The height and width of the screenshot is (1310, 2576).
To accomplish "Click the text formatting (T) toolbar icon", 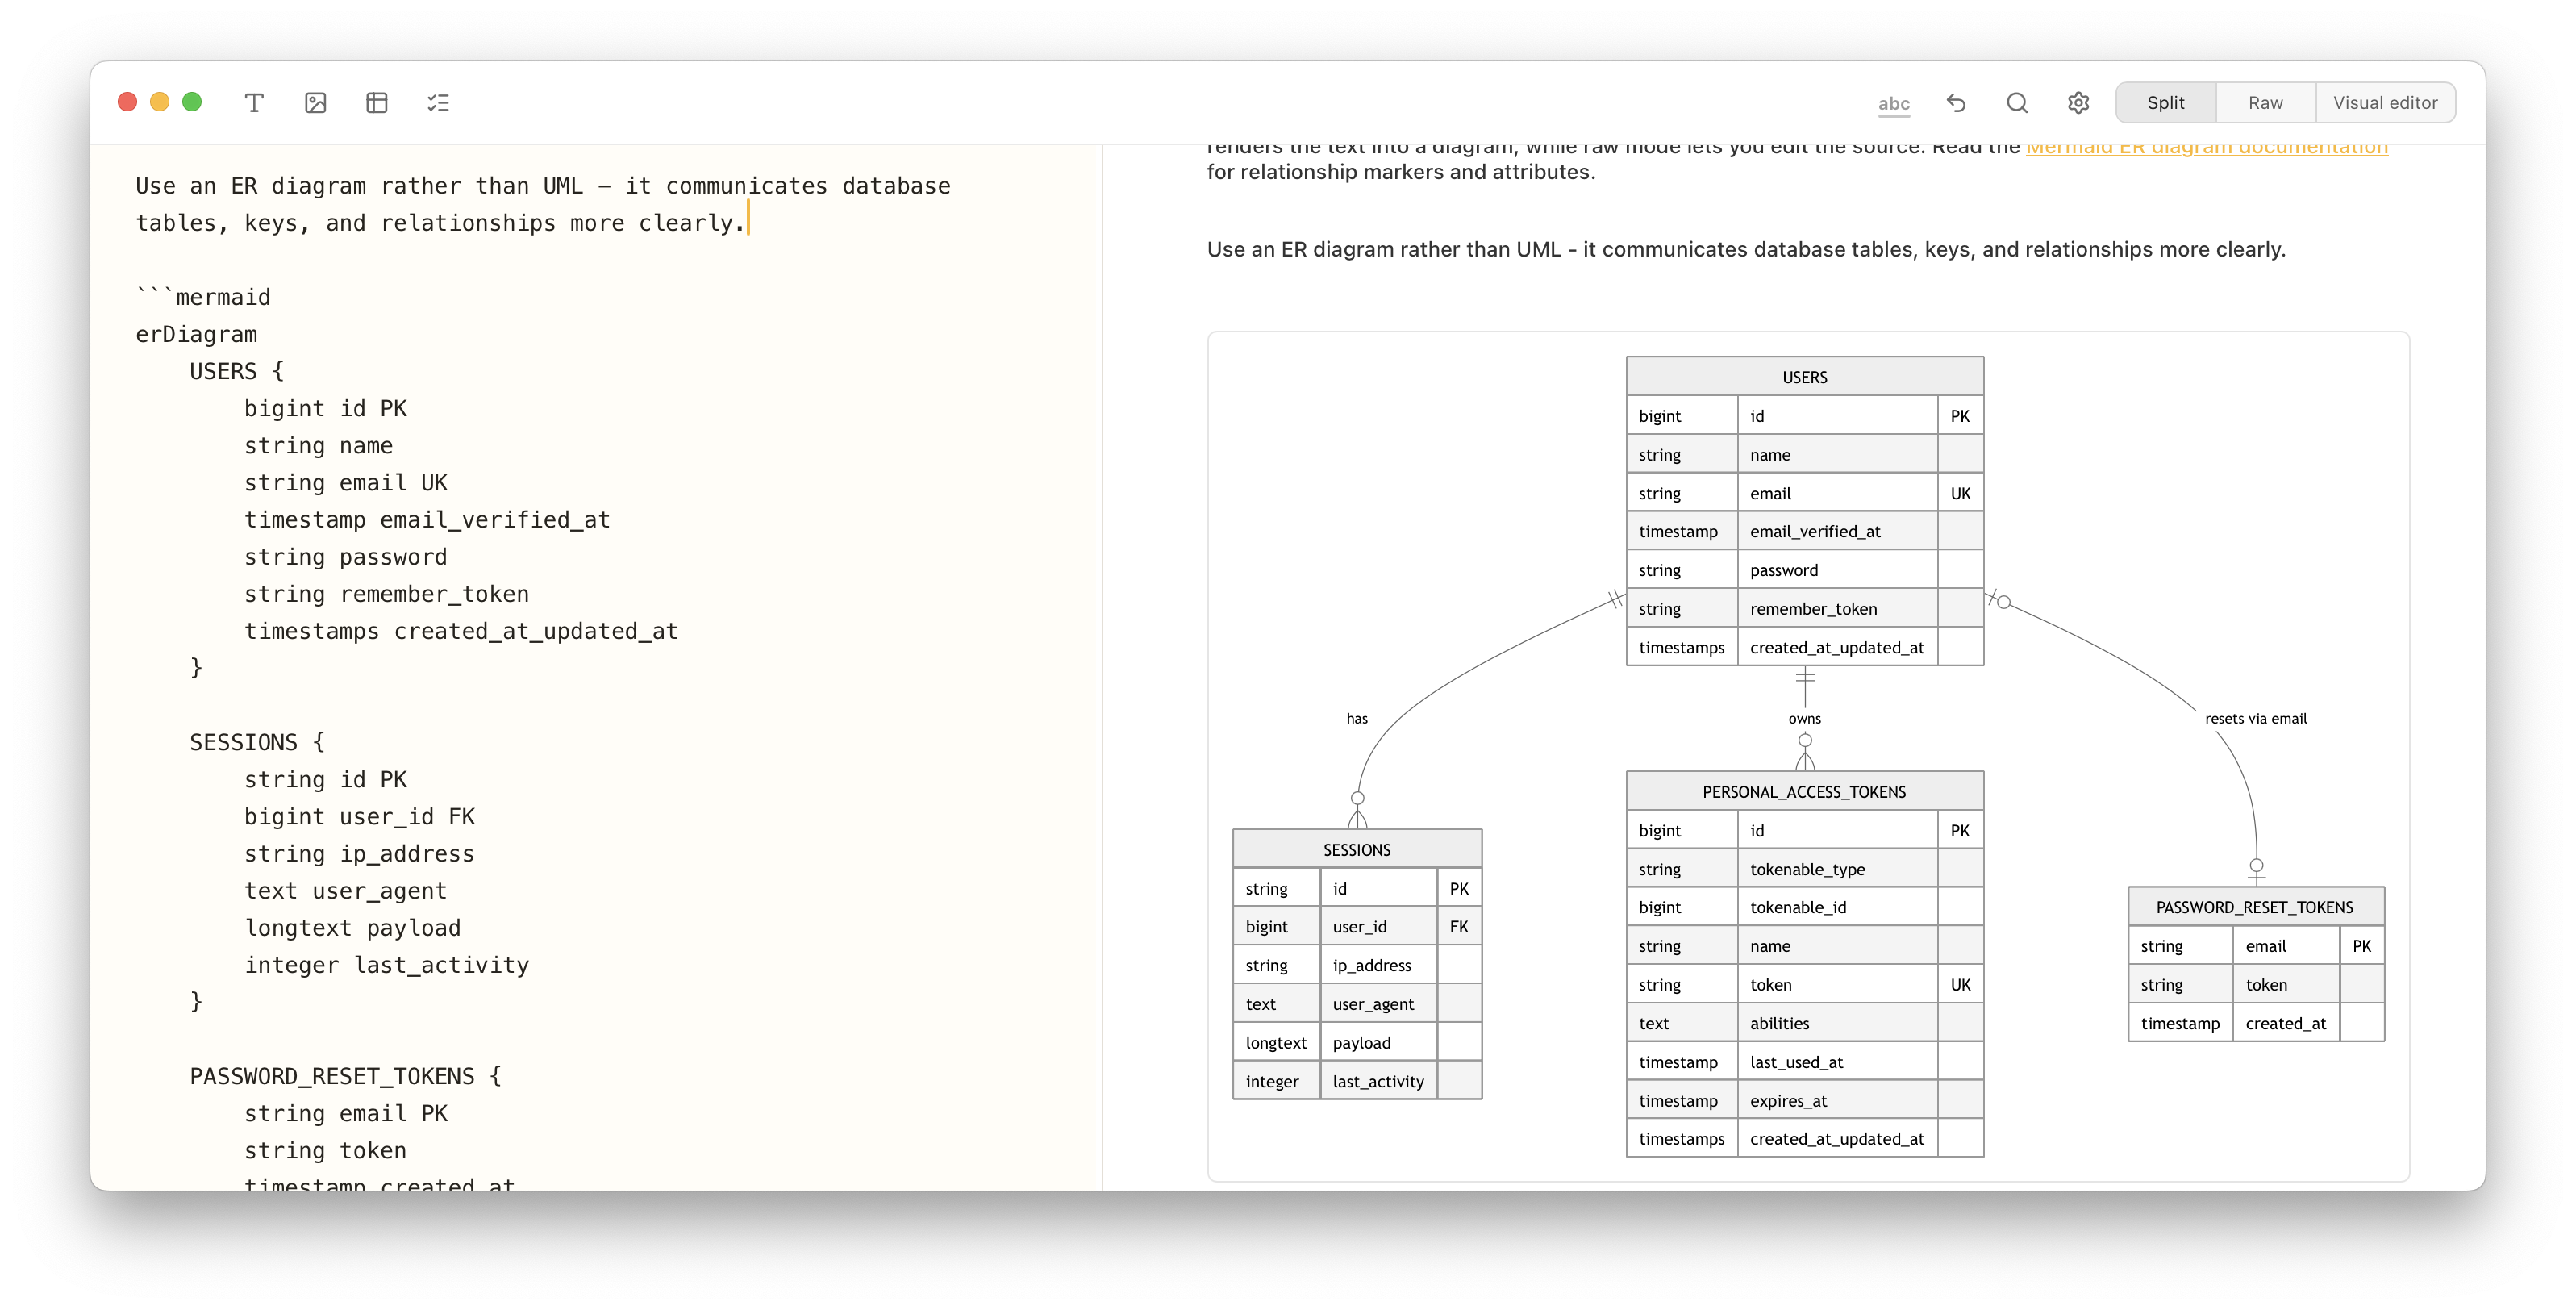I will 254,103.
